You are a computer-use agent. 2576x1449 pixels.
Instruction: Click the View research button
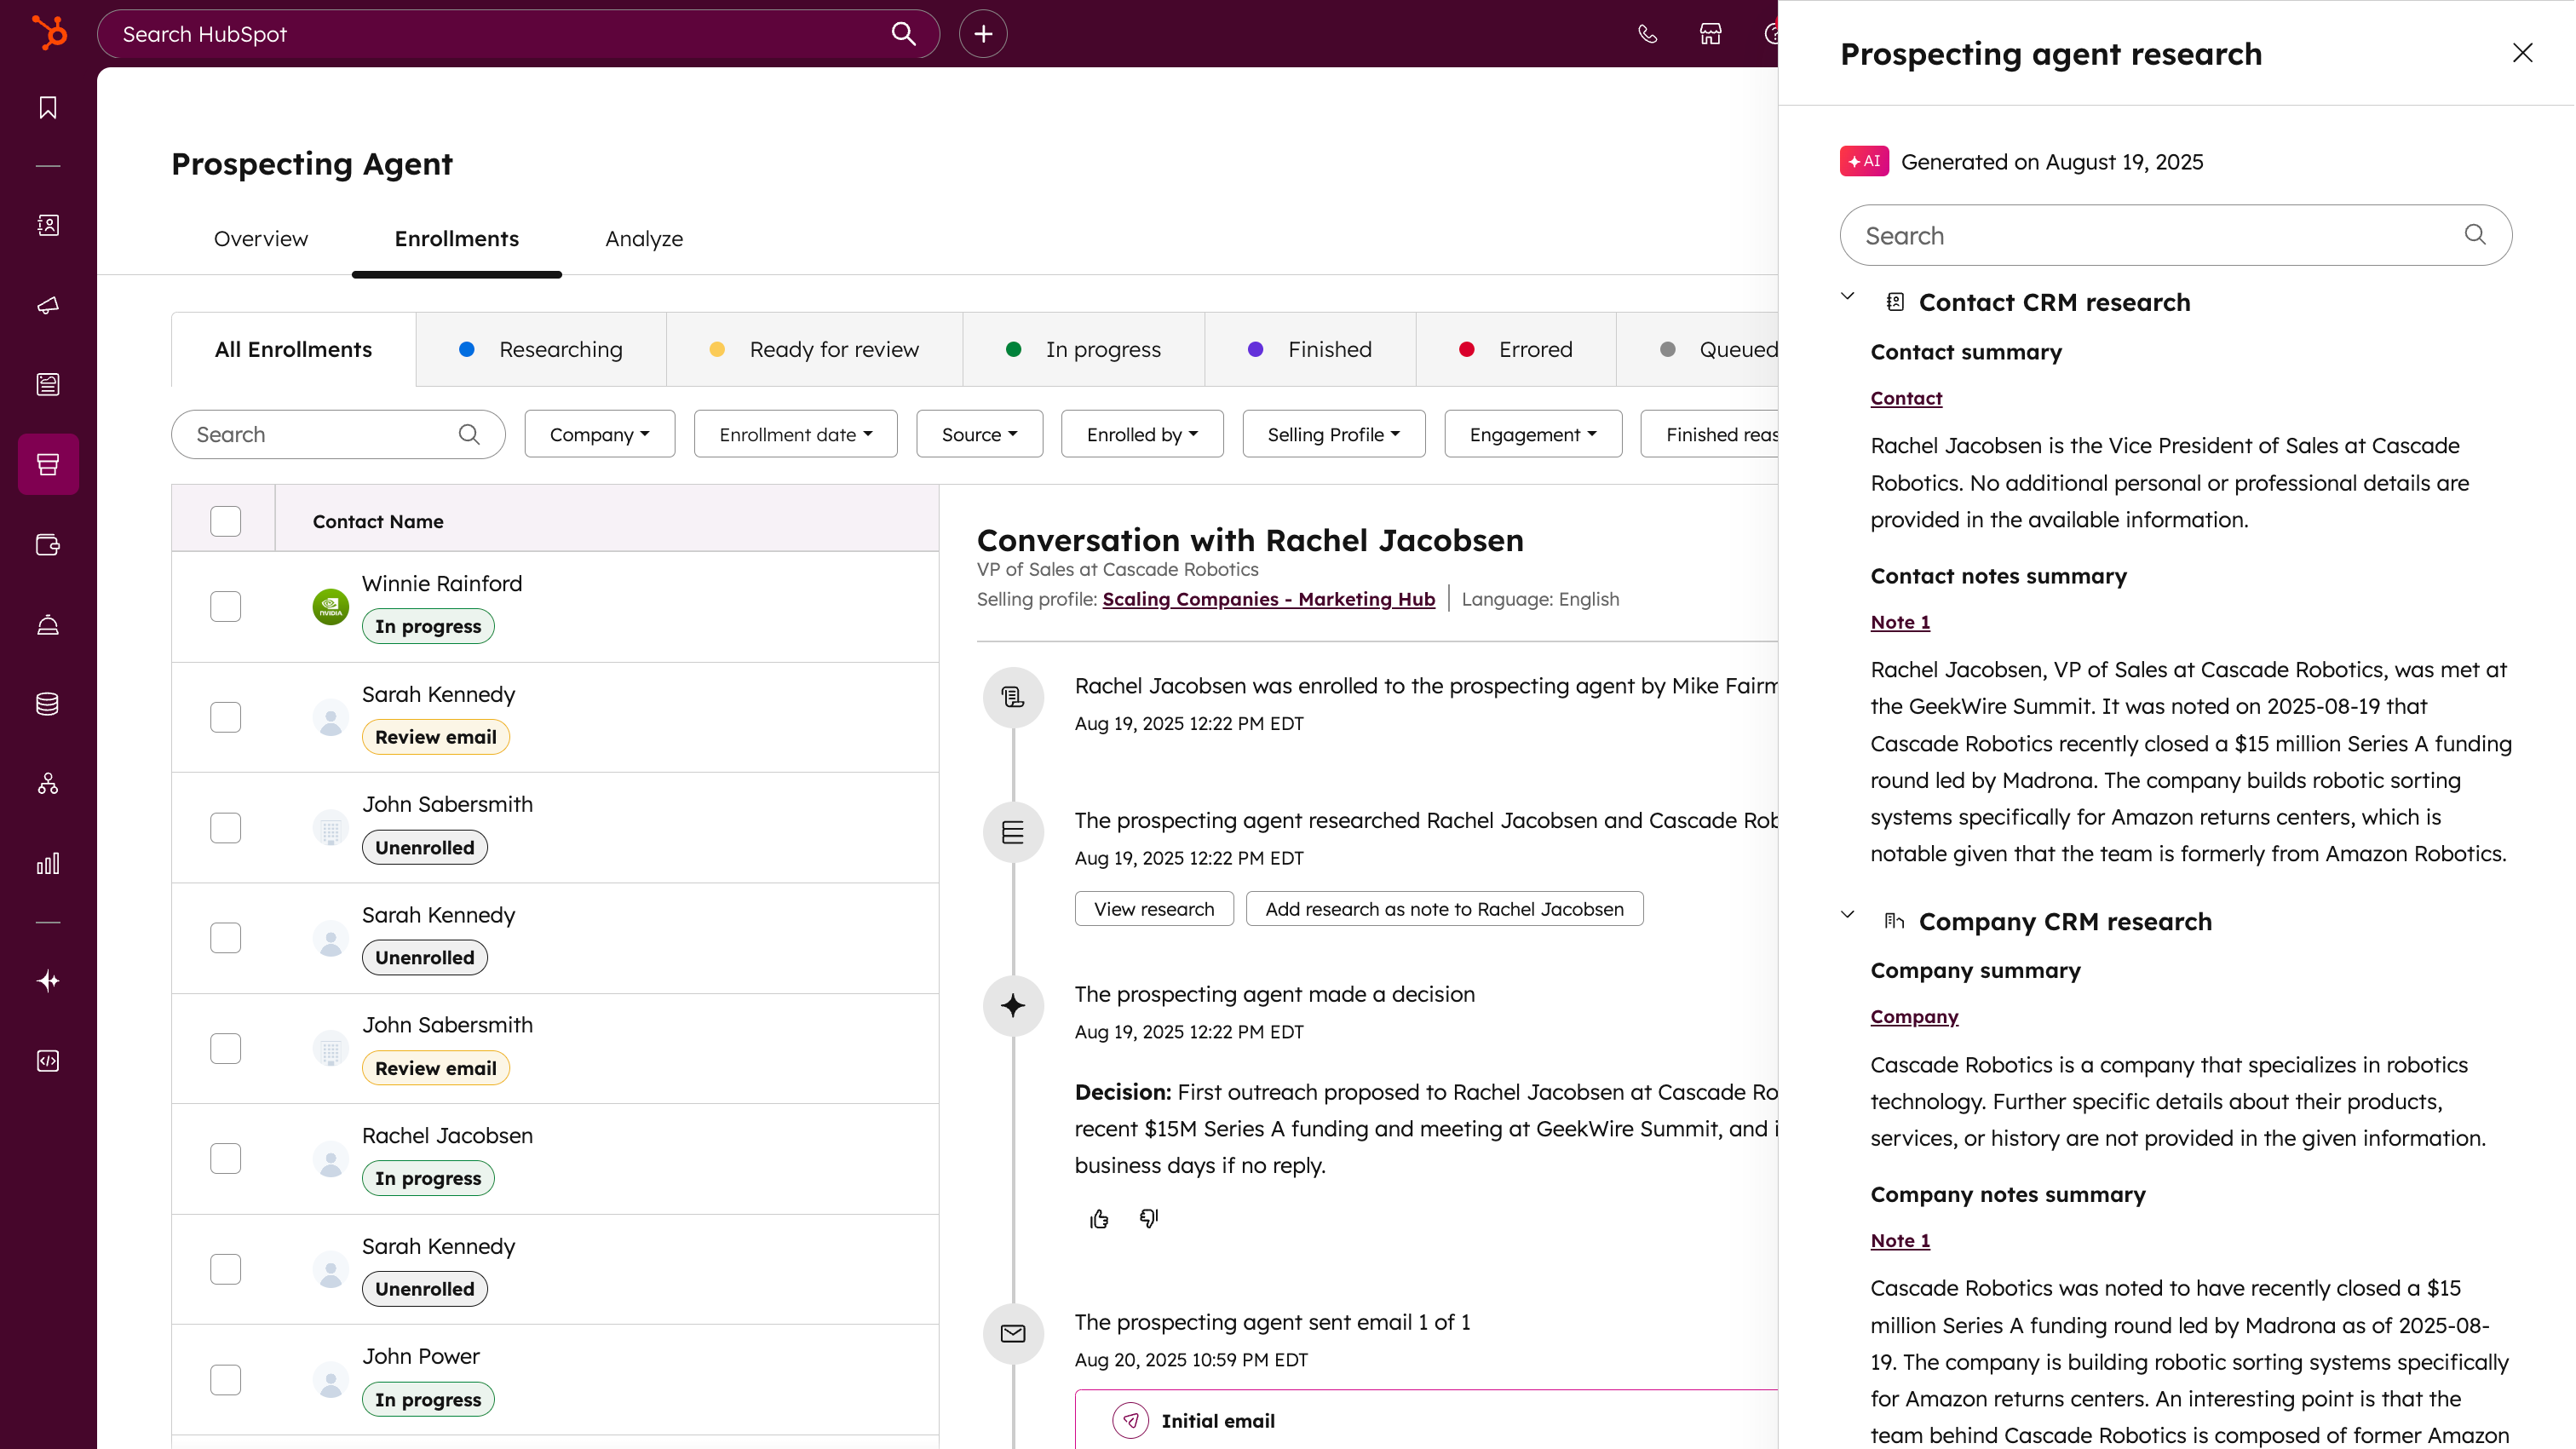tap(1153, 909)
